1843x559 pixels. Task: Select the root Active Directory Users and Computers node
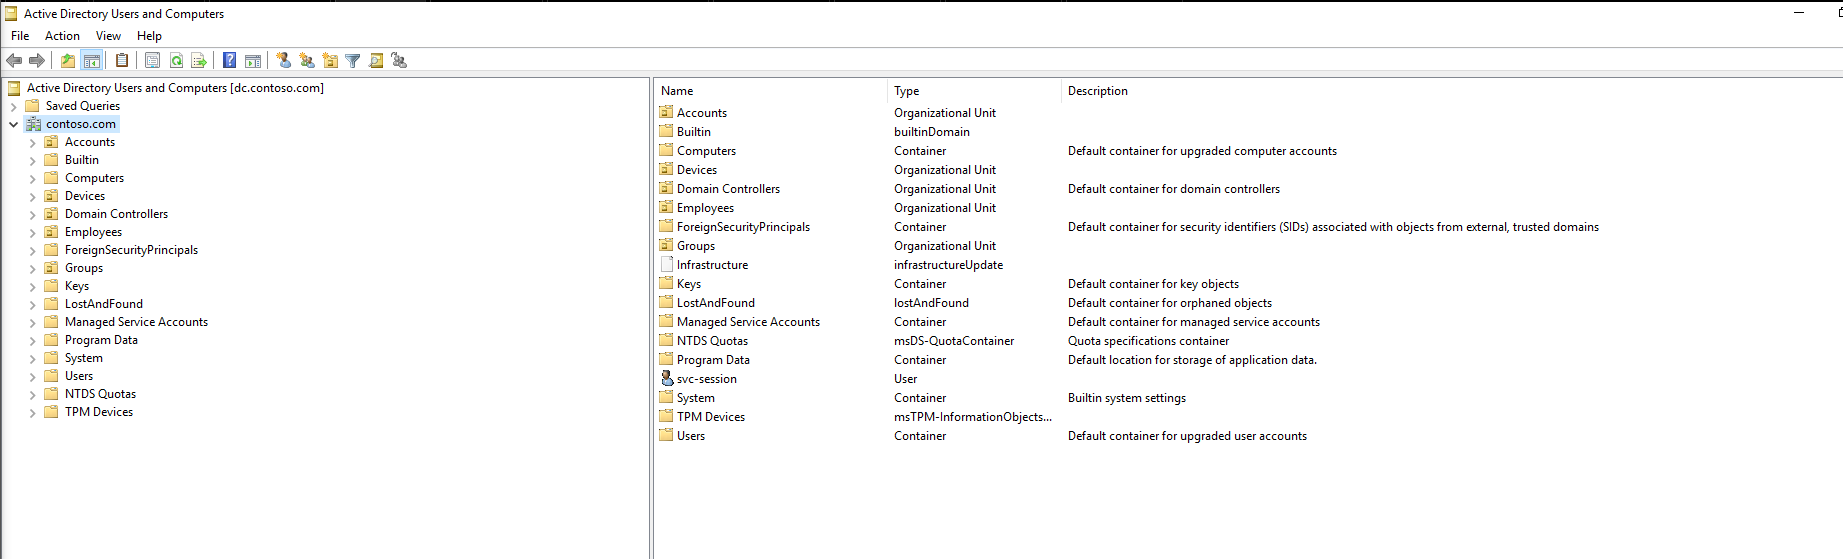175,88
